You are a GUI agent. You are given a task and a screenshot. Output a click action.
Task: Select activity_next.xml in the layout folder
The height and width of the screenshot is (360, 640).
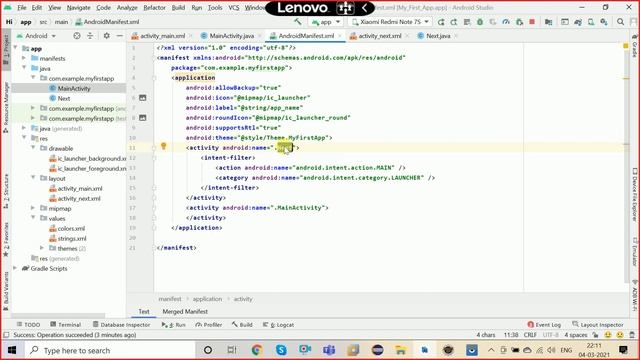(79, 198)
